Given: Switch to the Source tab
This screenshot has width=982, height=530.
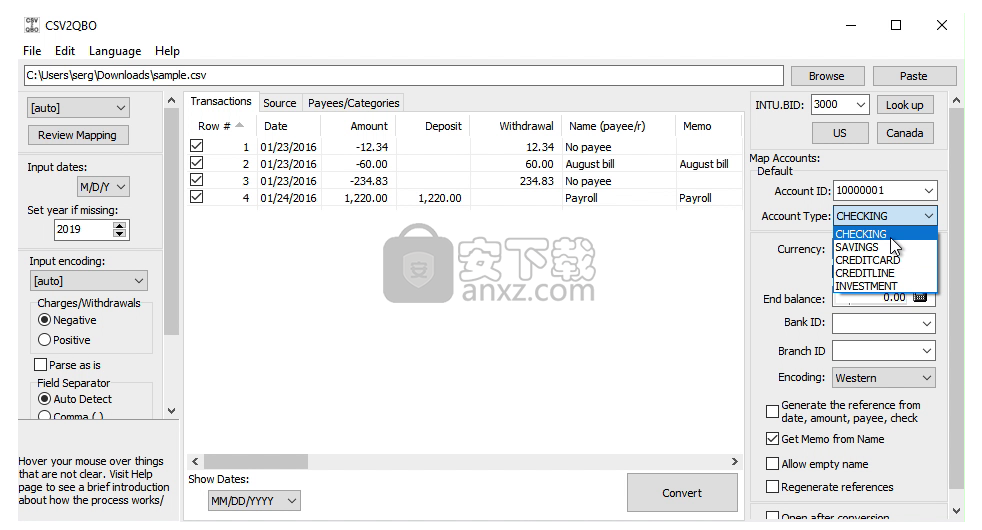Looking at the screenshot, I should point(279,103).
